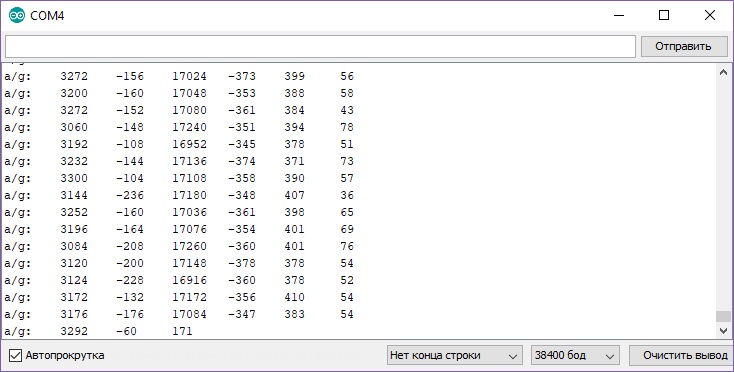Viewport: 734px width, 372px height.
Task: Click the COM4 window title text
Action: pos(47,16)
